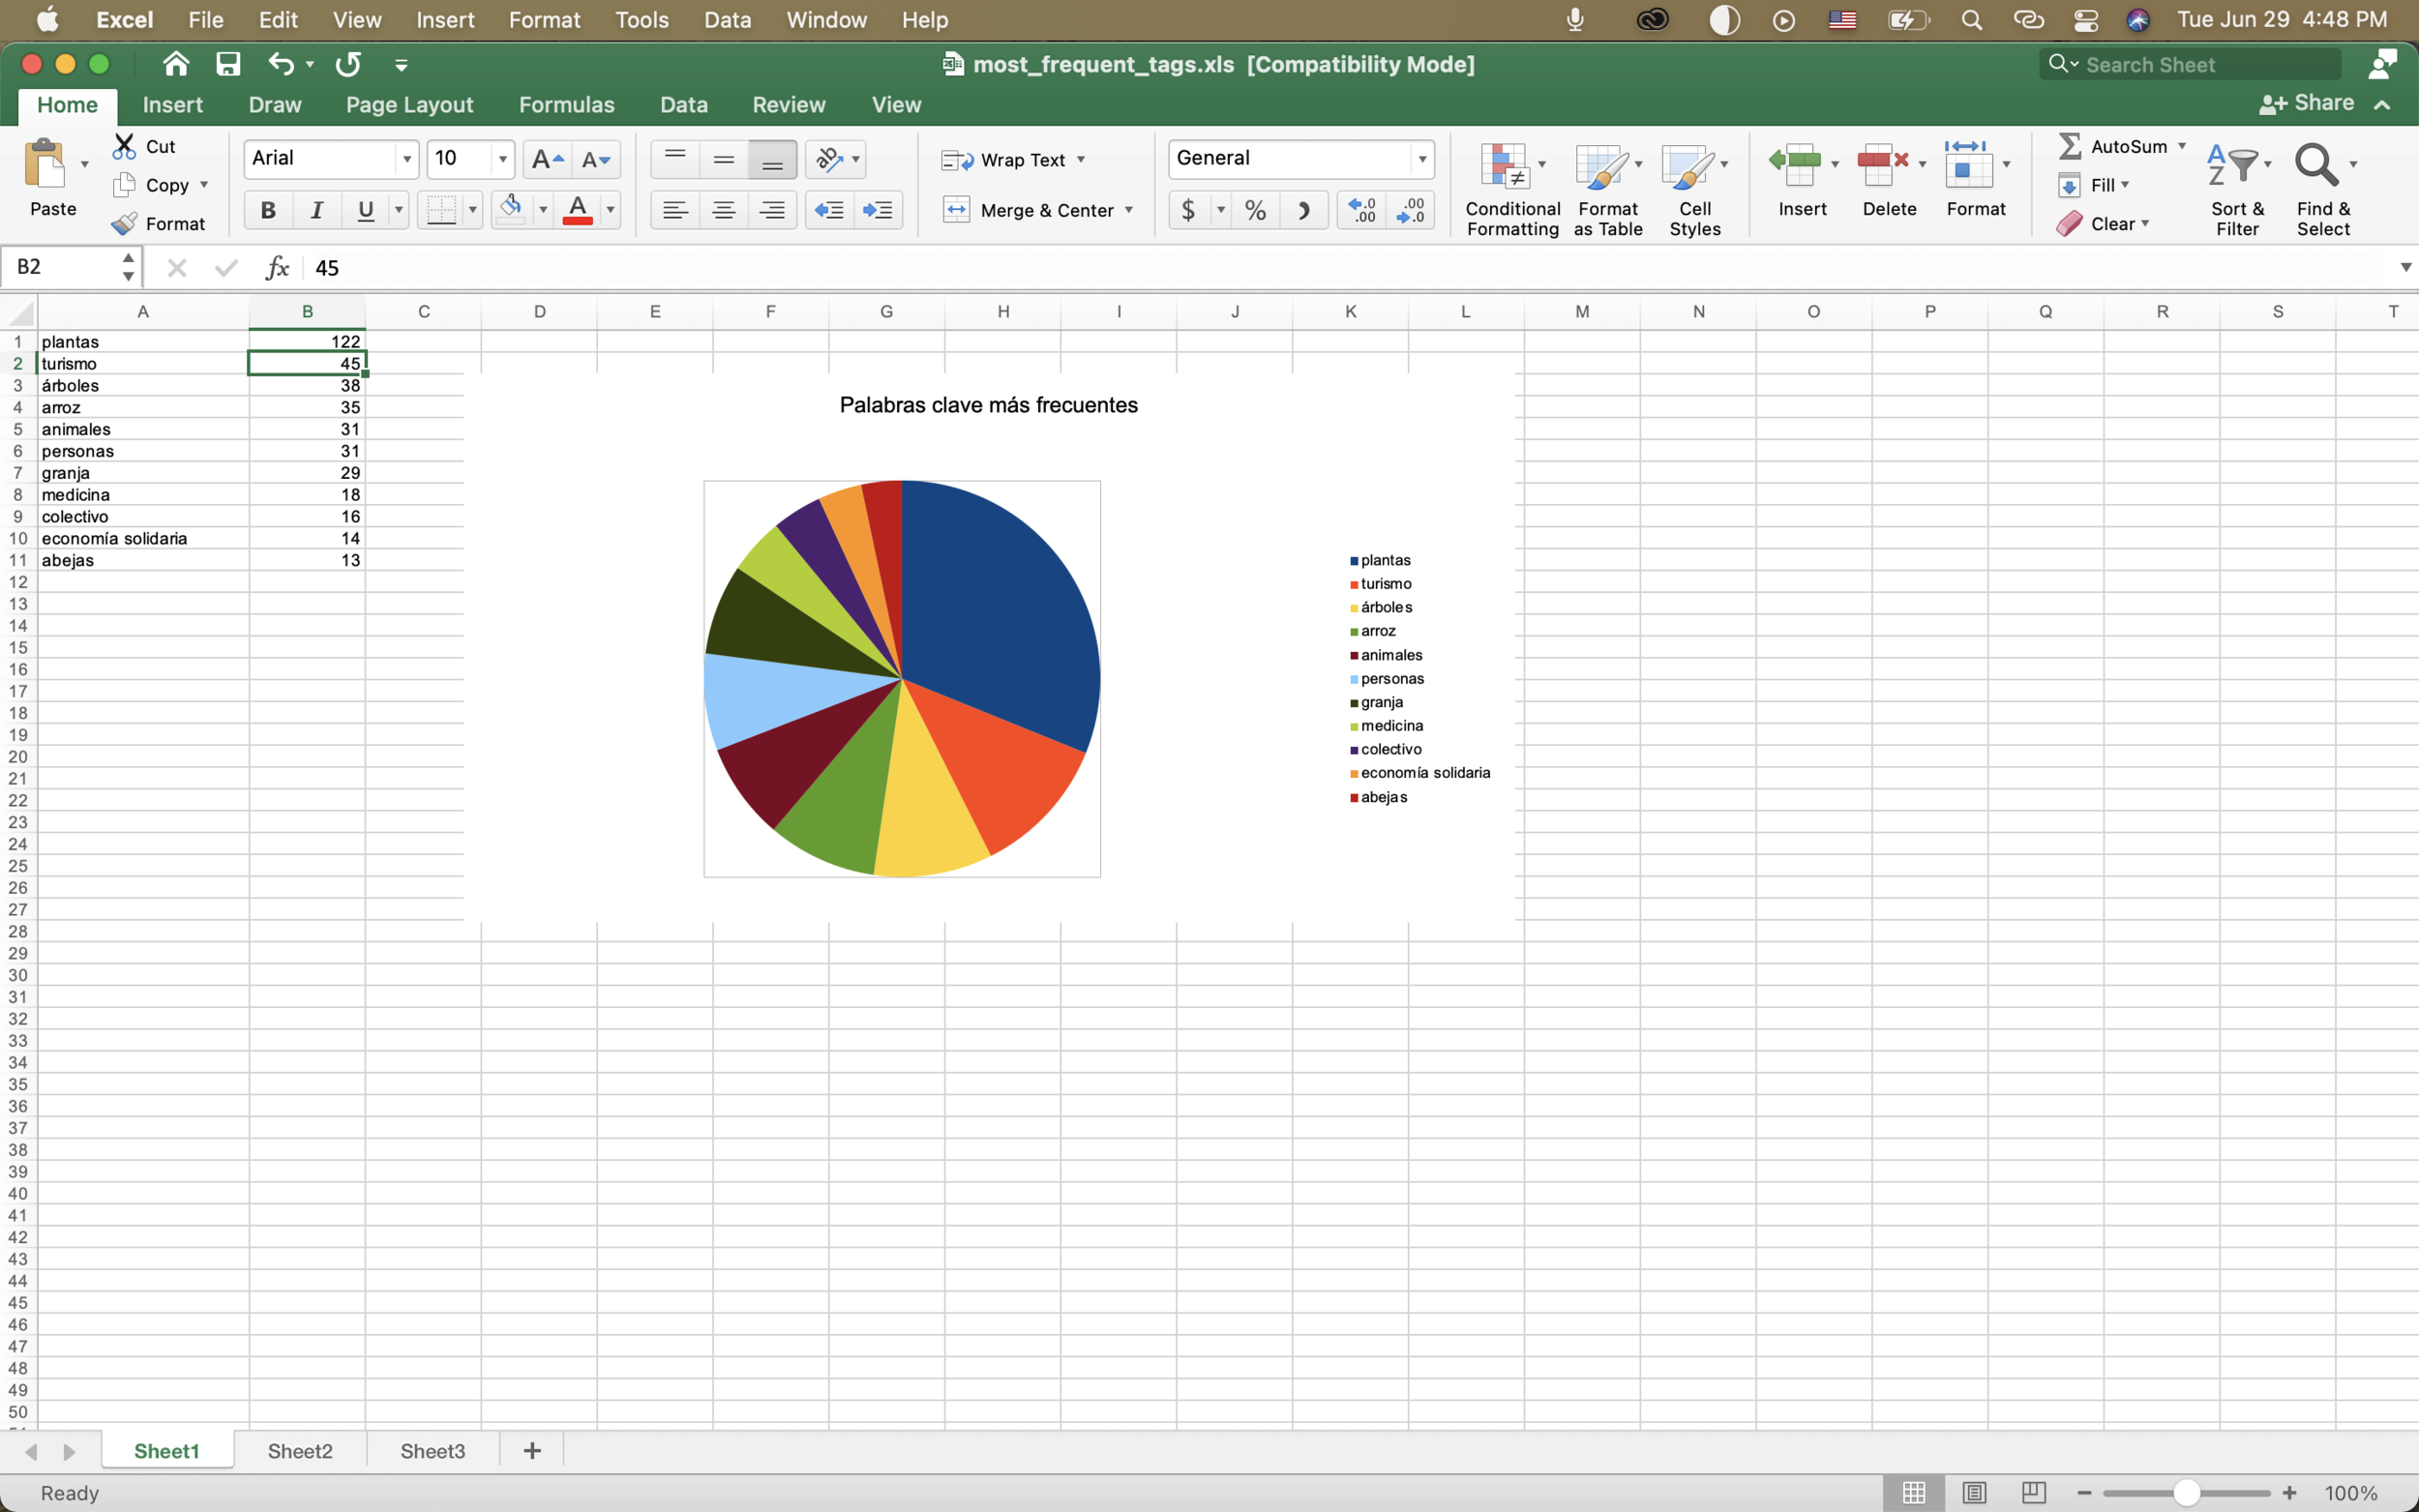Switch to the Formulas ribbon tab

566,104
